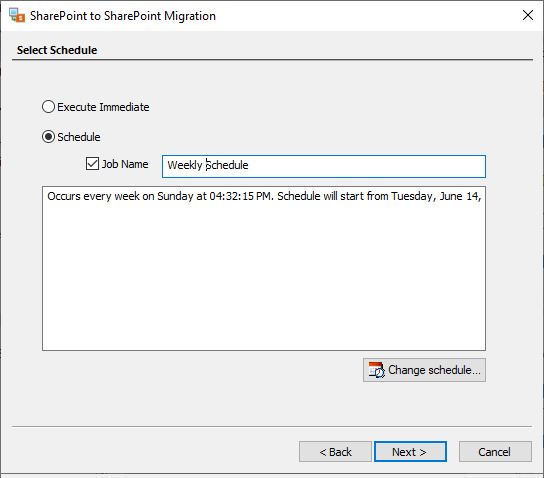Click empty area of schedule description box
544x478 pixels.
264,278
